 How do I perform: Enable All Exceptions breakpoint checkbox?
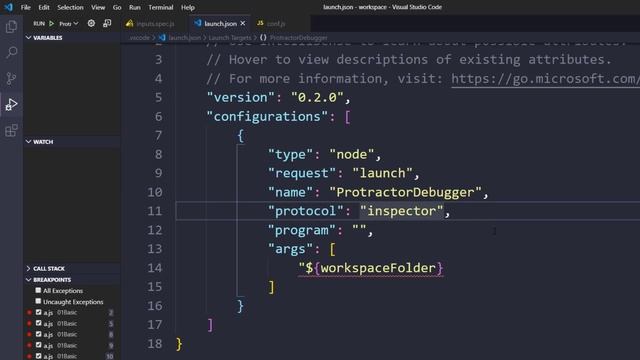click(x=38, y=290)
